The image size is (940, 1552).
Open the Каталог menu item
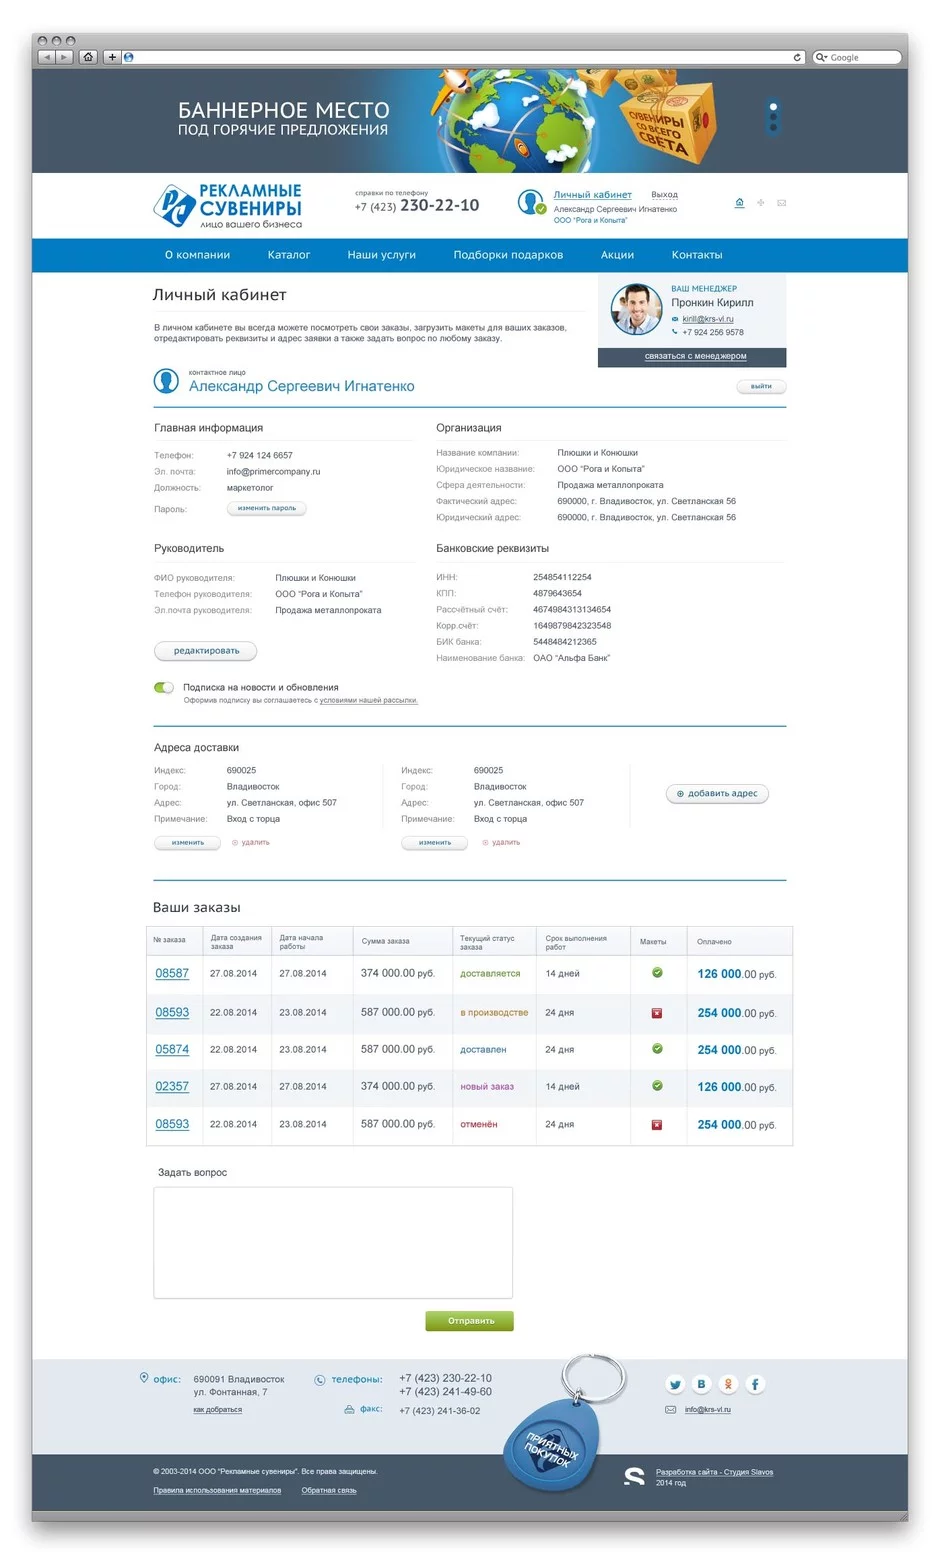pyautogui.click(x=289, y=255)
